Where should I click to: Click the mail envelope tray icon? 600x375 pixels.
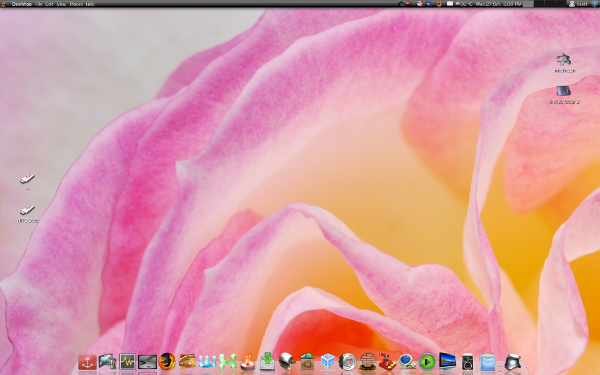click(x=450, y=4)
